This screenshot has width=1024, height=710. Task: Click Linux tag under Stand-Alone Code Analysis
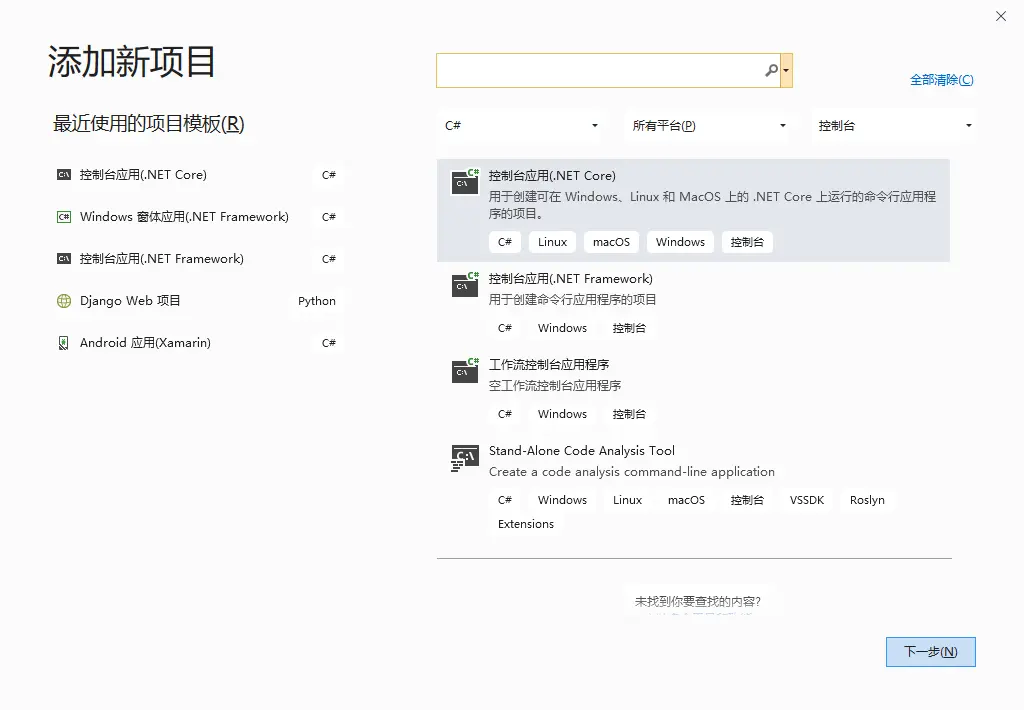pyautogui.click(x=628, y=500)
